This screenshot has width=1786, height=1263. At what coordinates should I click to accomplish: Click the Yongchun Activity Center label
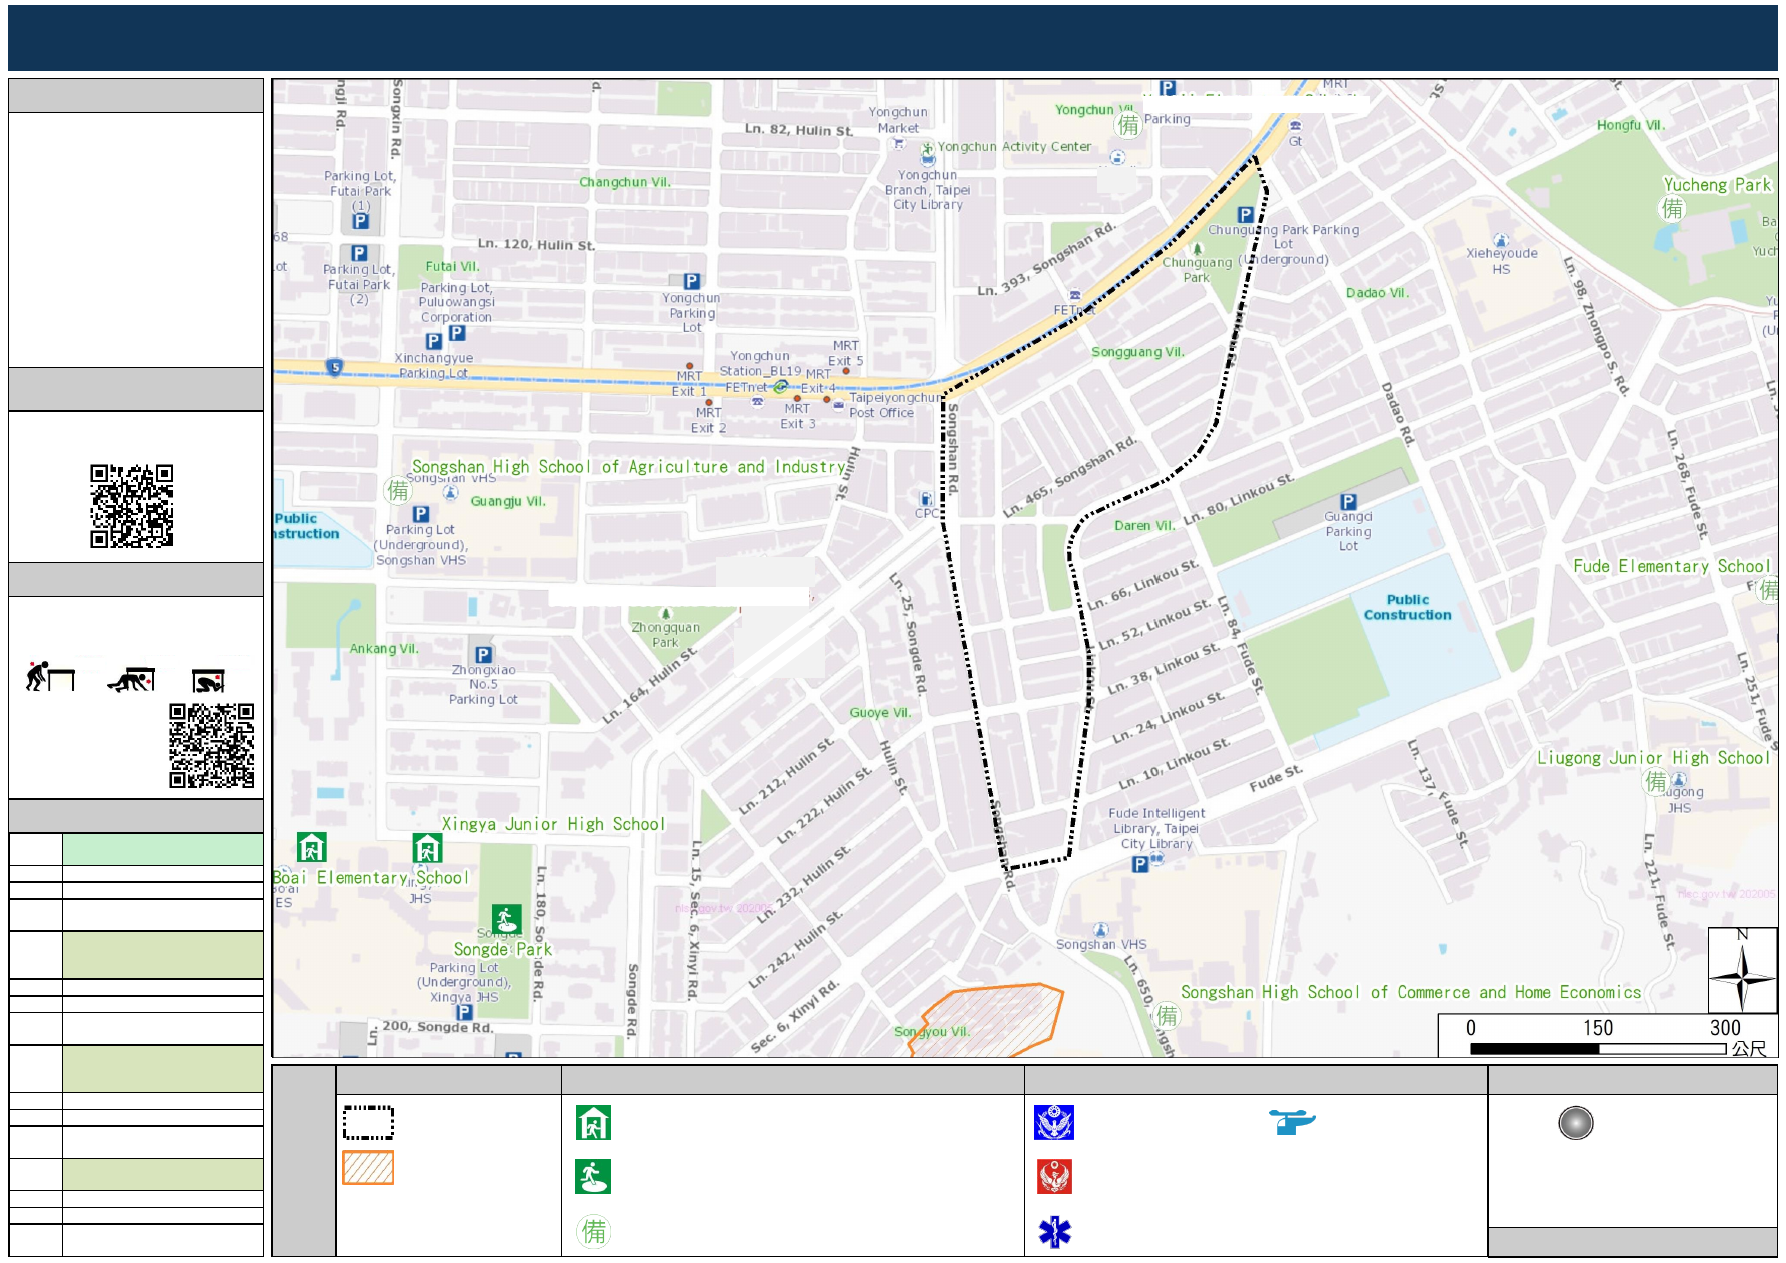pos(1014,146)
